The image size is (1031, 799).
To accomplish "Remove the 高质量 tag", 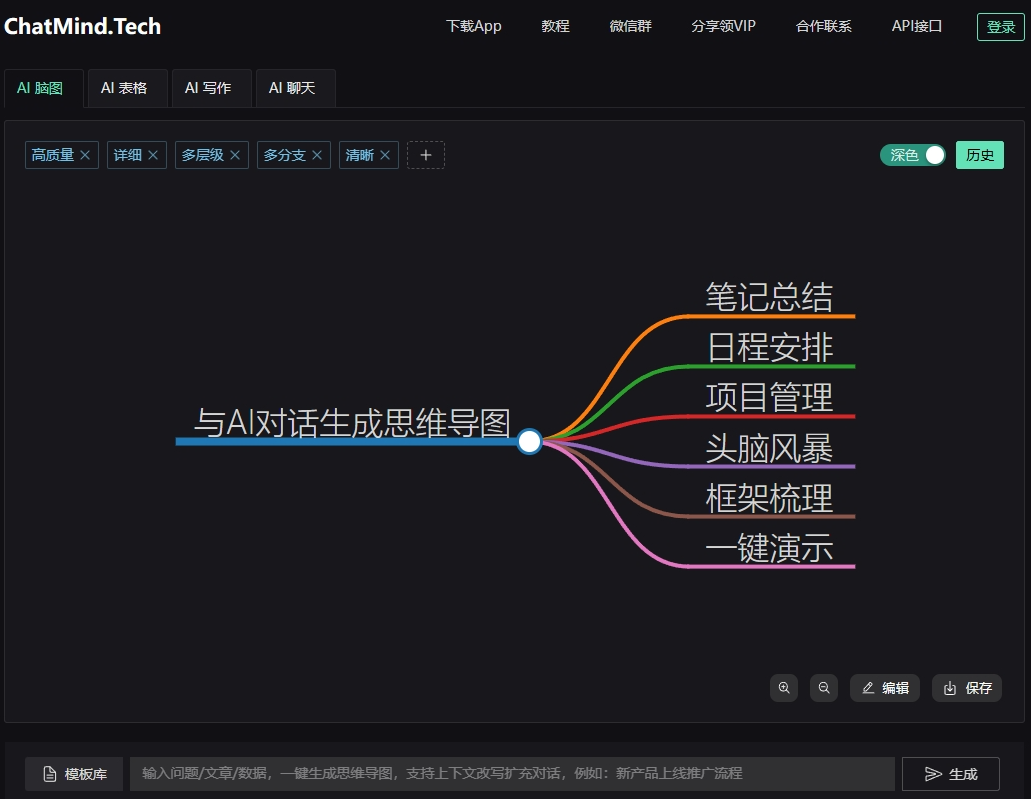I will coord(85,155).
